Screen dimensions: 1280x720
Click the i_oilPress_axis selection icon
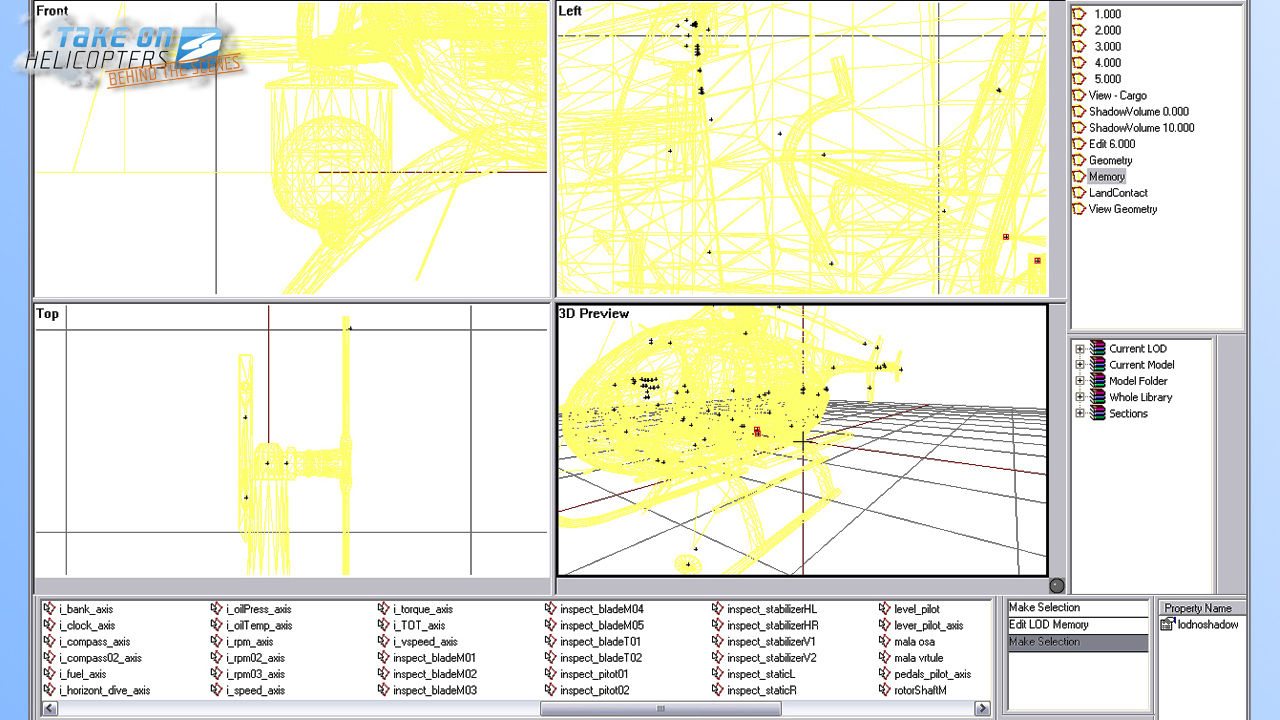[217, 609]
